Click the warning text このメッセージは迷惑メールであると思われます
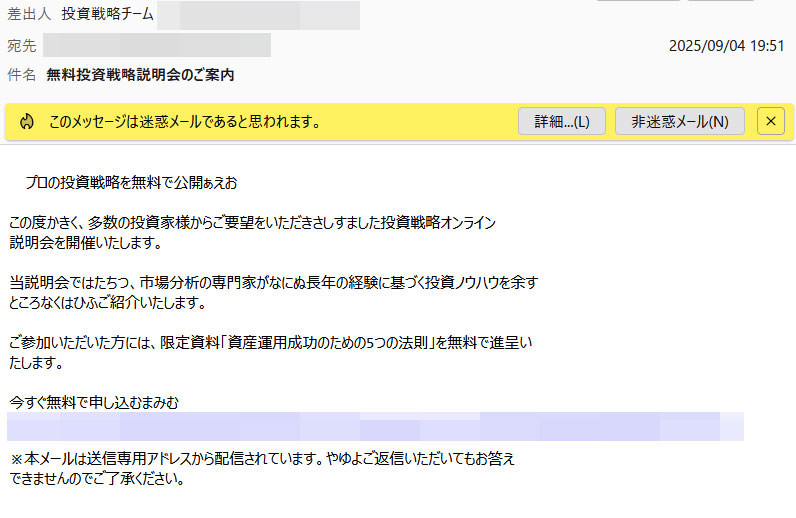Screen dimensions: 796x518 185,121
